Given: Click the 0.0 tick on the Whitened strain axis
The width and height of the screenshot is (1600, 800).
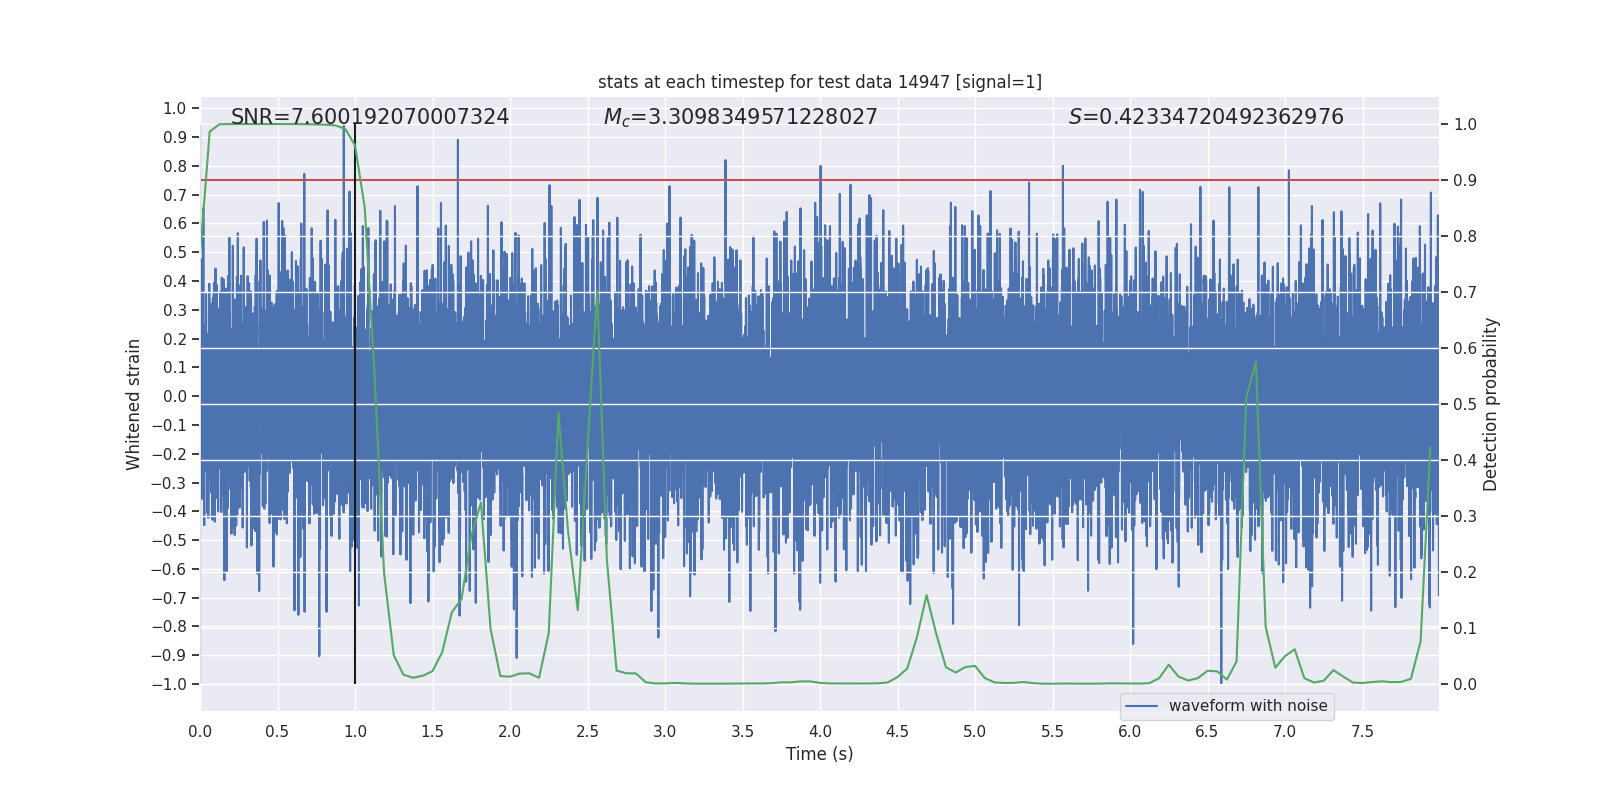Looking at the screenshot, I should click(x=175, y=396).
